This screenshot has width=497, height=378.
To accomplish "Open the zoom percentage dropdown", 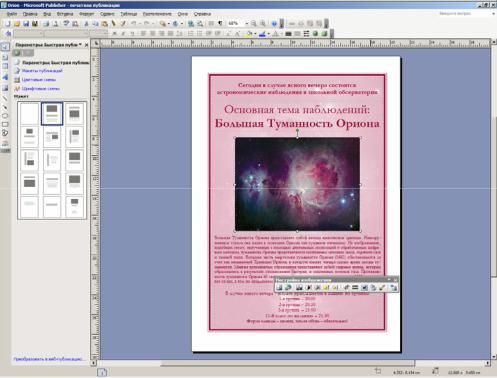I will coord(247,24).
